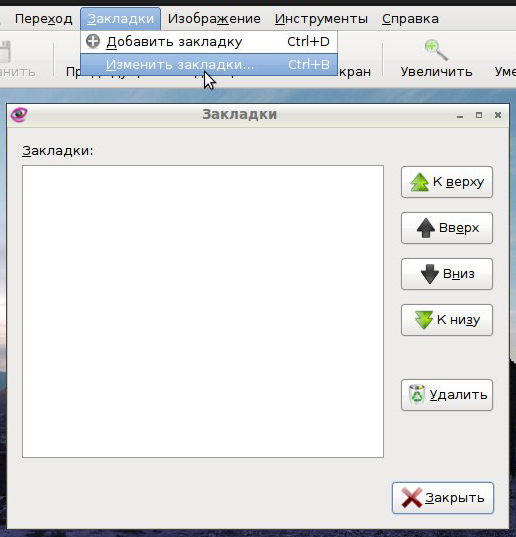This screenshot has width=516, height=537.
Task: Open the Переход menu
Action: click(x=43, y=18)
